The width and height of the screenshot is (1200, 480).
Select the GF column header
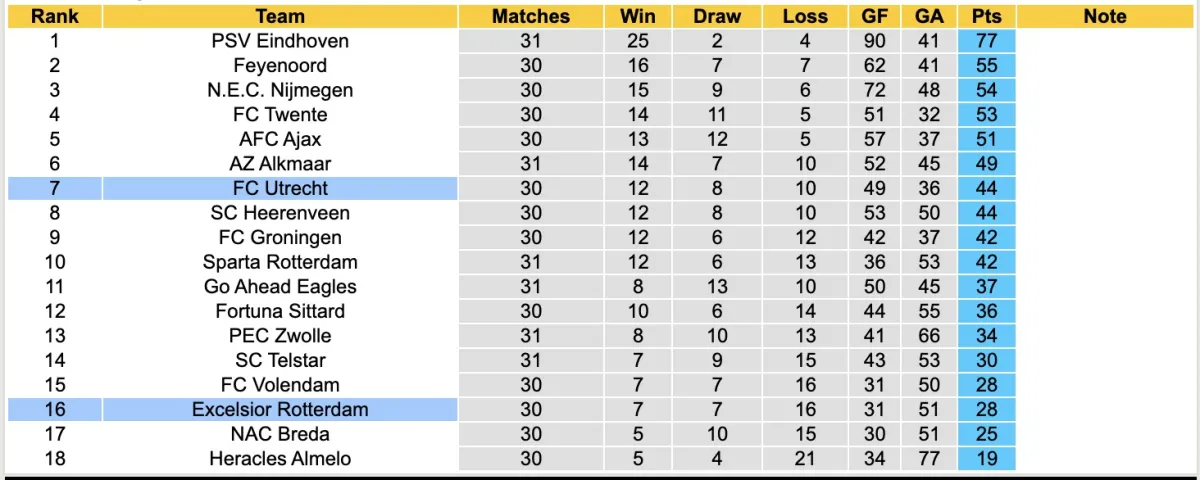[x=873, y=16]
